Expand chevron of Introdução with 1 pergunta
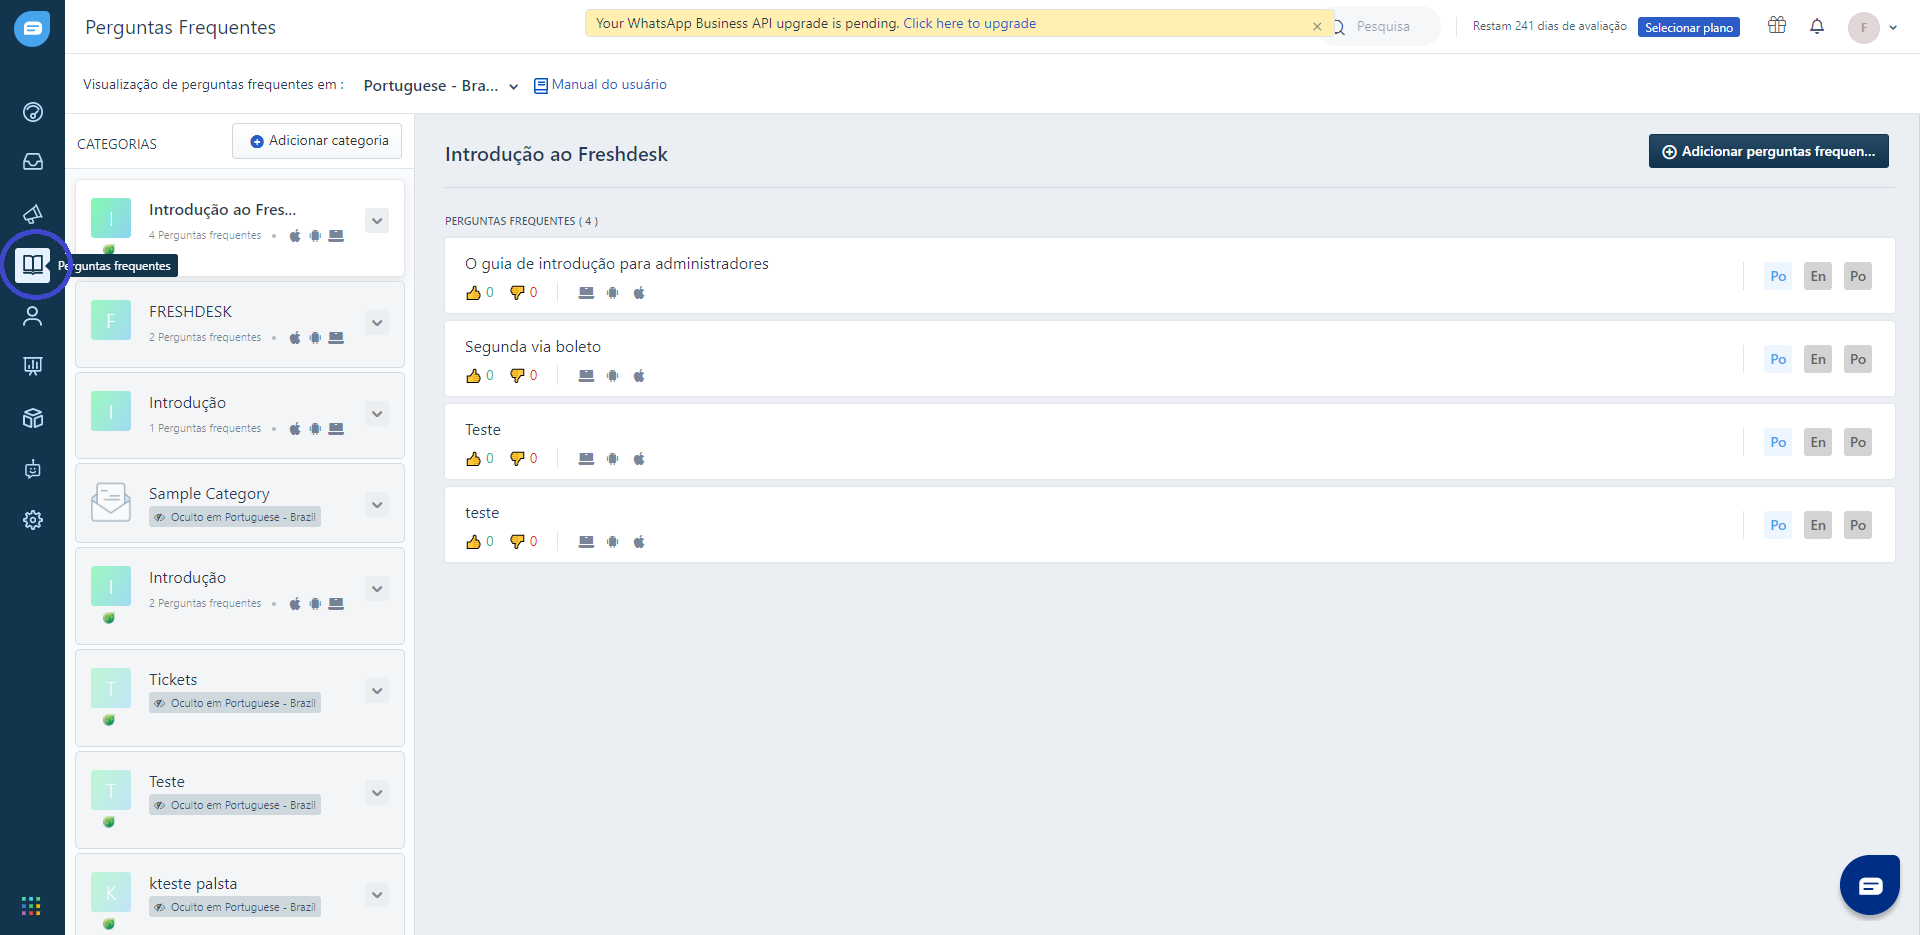The height and width of the screenshot is (935, 1920). 377,414
